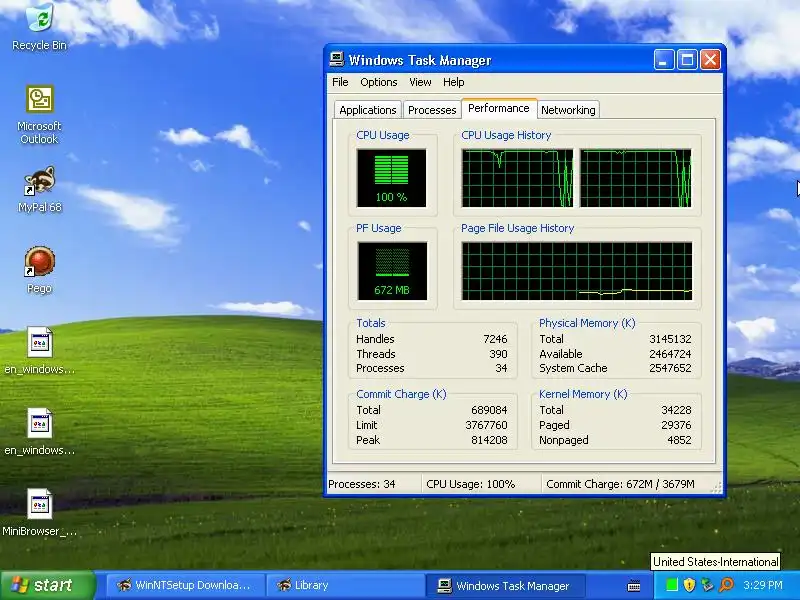This screenshot has width=800, height=600.
Task: Click the Page File Usage History graph
Action: click(577, 271)
